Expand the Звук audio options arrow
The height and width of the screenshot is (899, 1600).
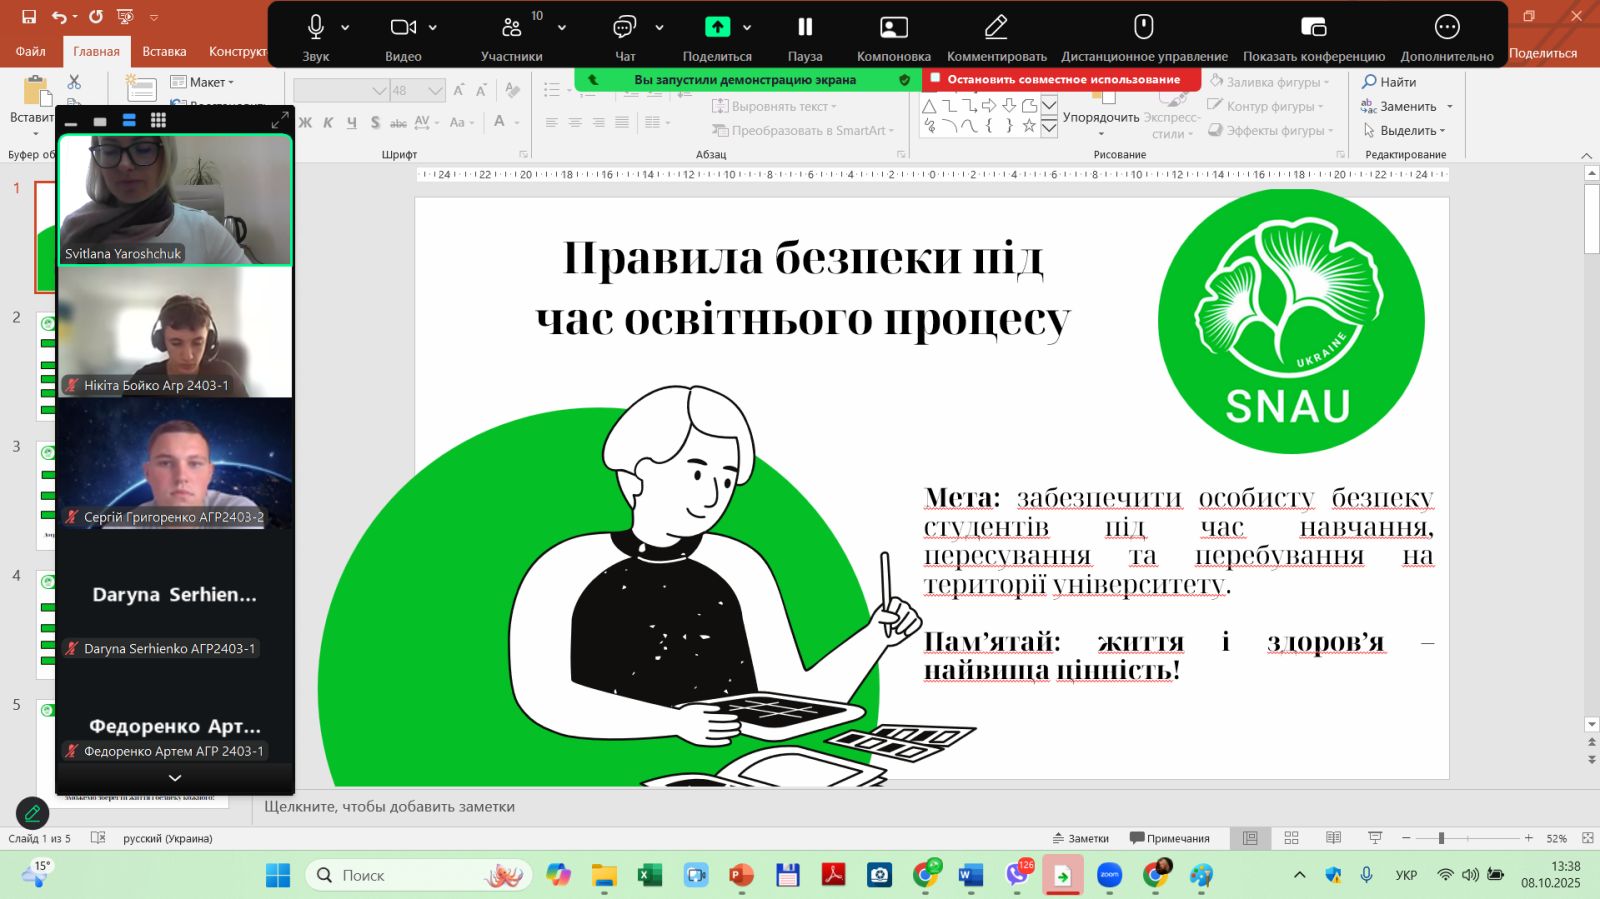pyautogui.click(x=346, y=28)
